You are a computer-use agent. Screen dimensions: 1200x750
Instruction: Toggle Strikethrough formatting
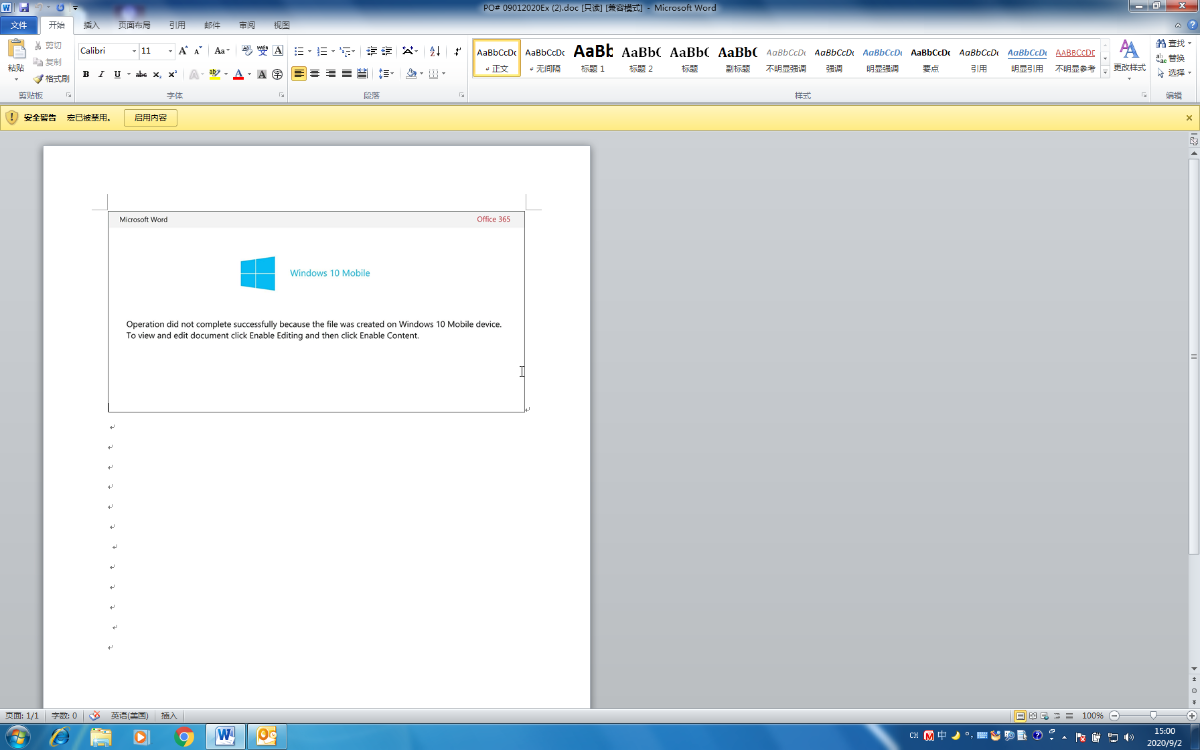coord(141,74)
